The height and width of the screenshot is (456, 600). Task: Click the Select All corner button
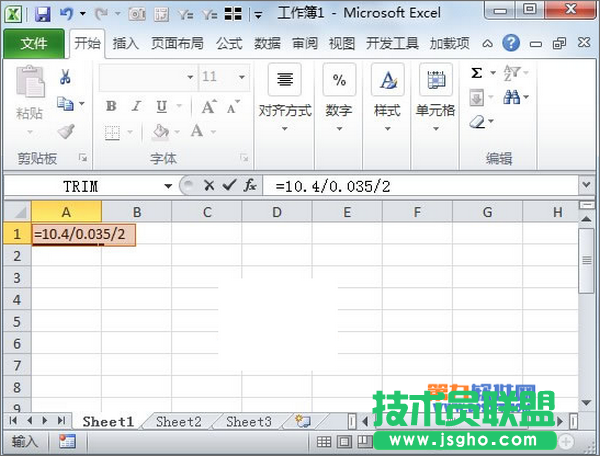[x=17, y=212]
